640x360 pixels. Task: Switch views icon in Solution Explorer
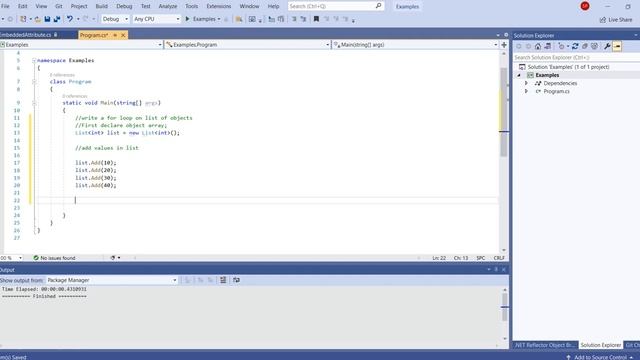pos(547,47)
